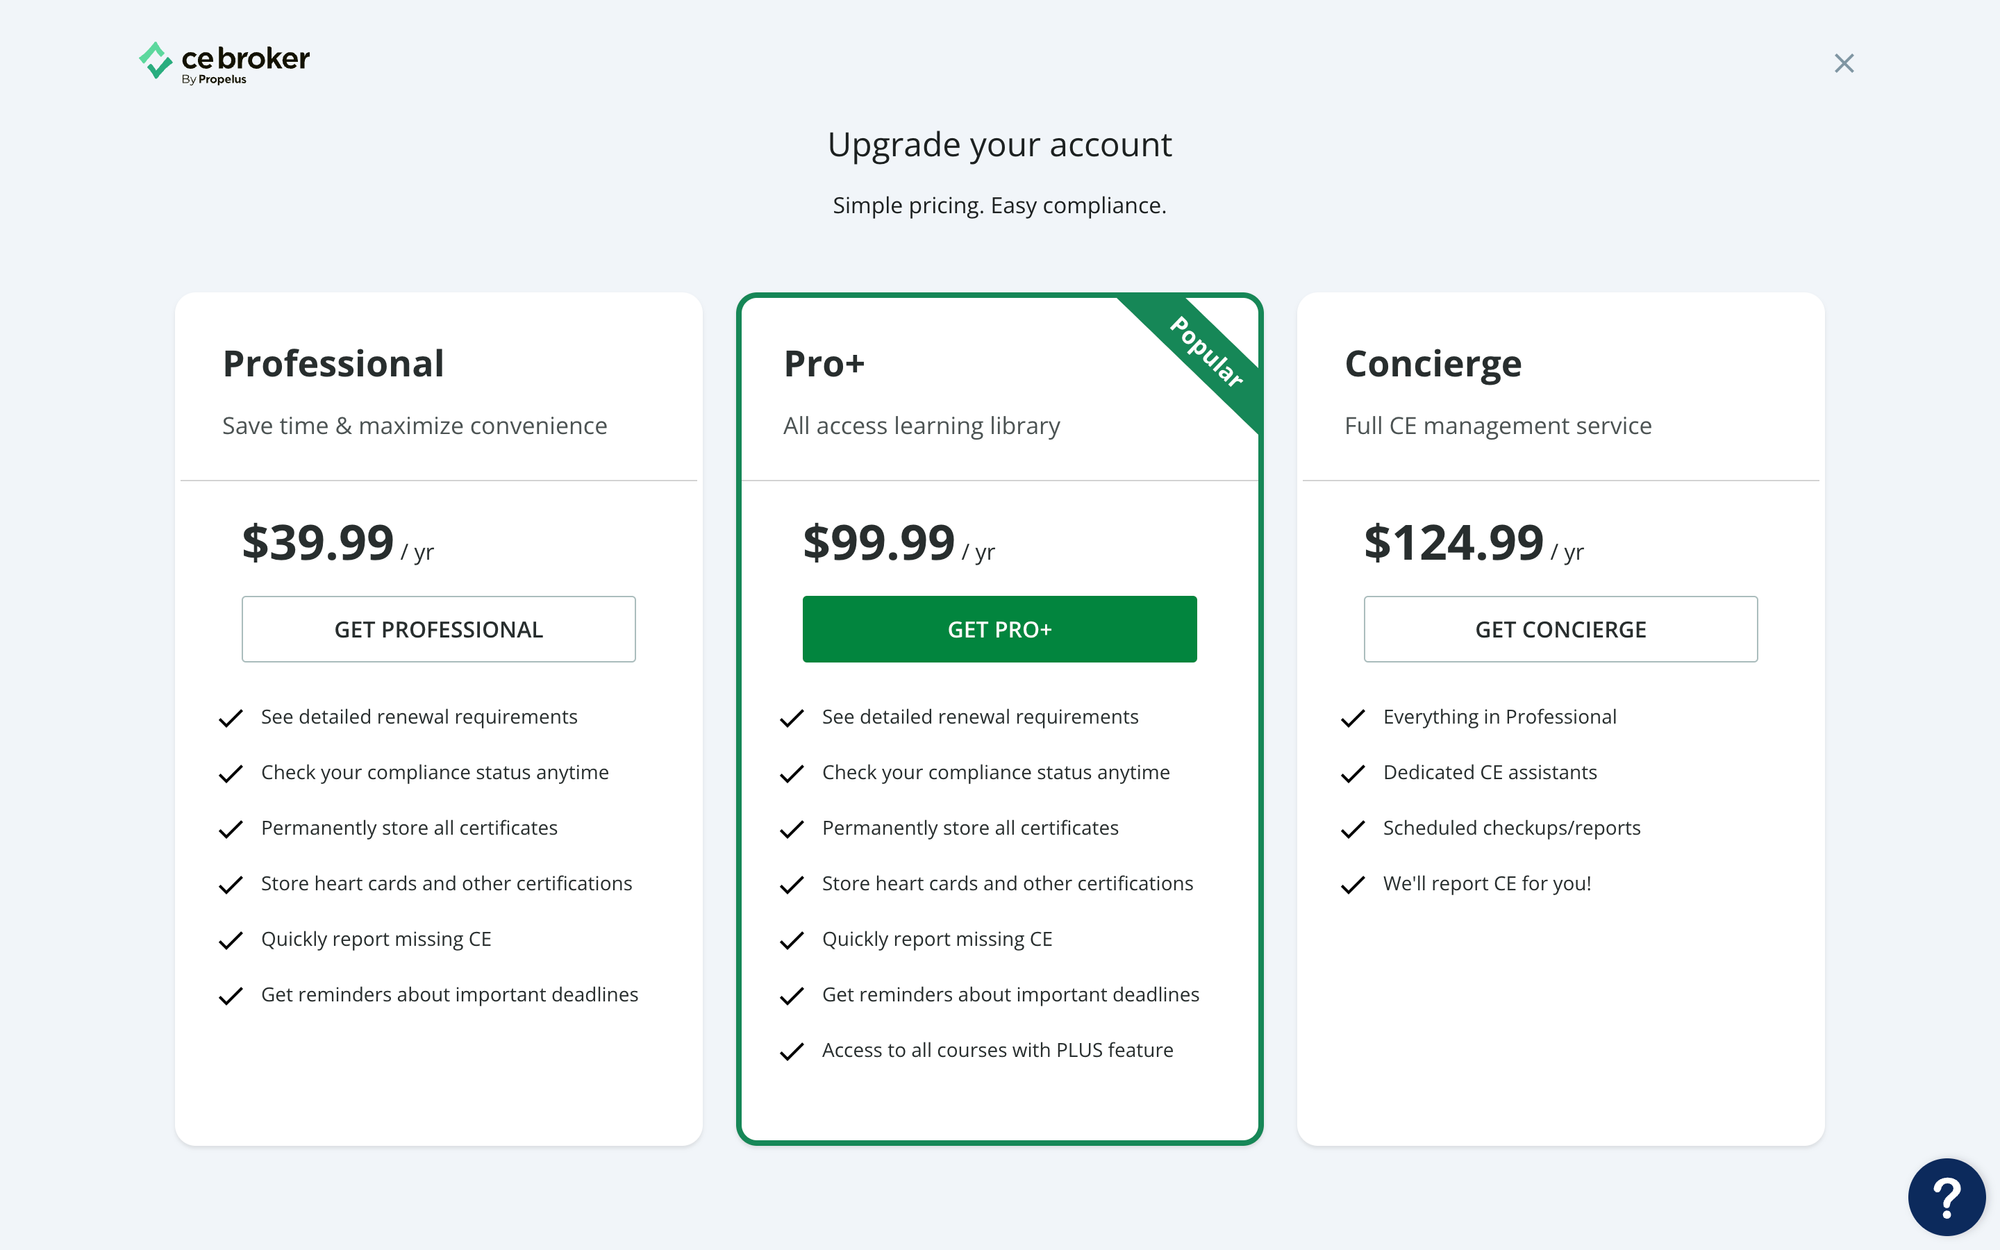
Task: Click the CE Broker logo
Action: pyautogui.click(x=224, y=62)
